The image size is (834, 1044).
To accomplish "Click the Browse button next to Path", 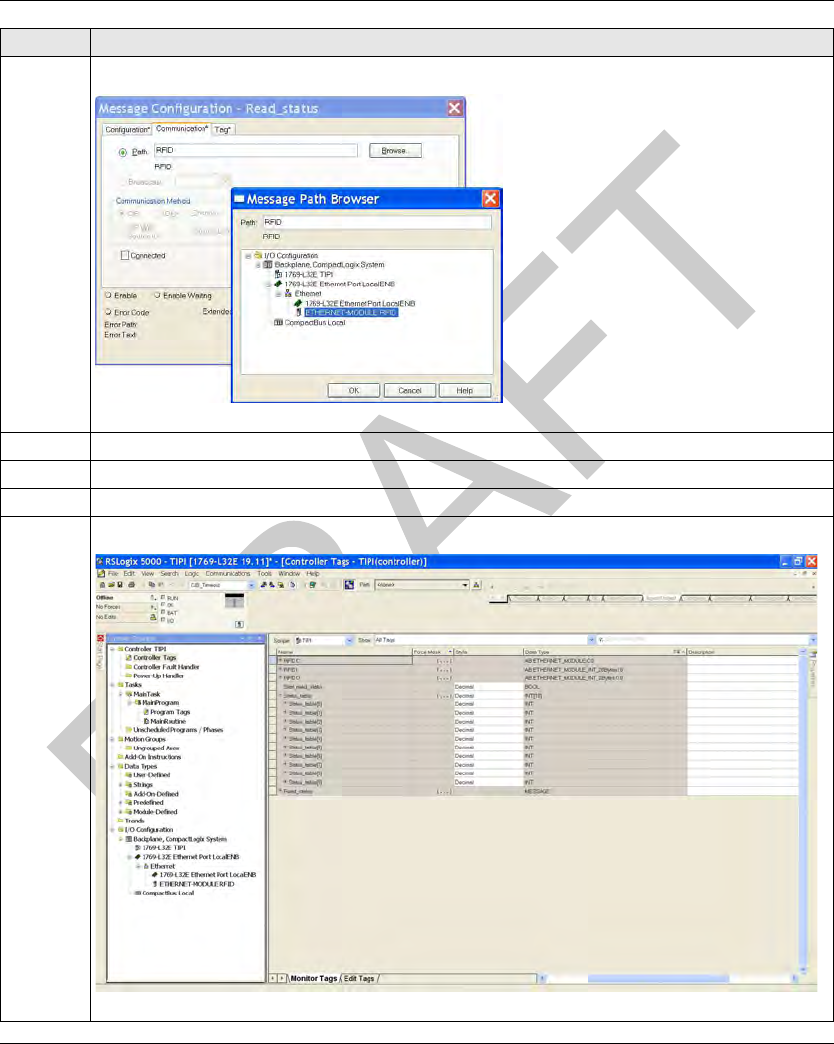I will point(395,151).
